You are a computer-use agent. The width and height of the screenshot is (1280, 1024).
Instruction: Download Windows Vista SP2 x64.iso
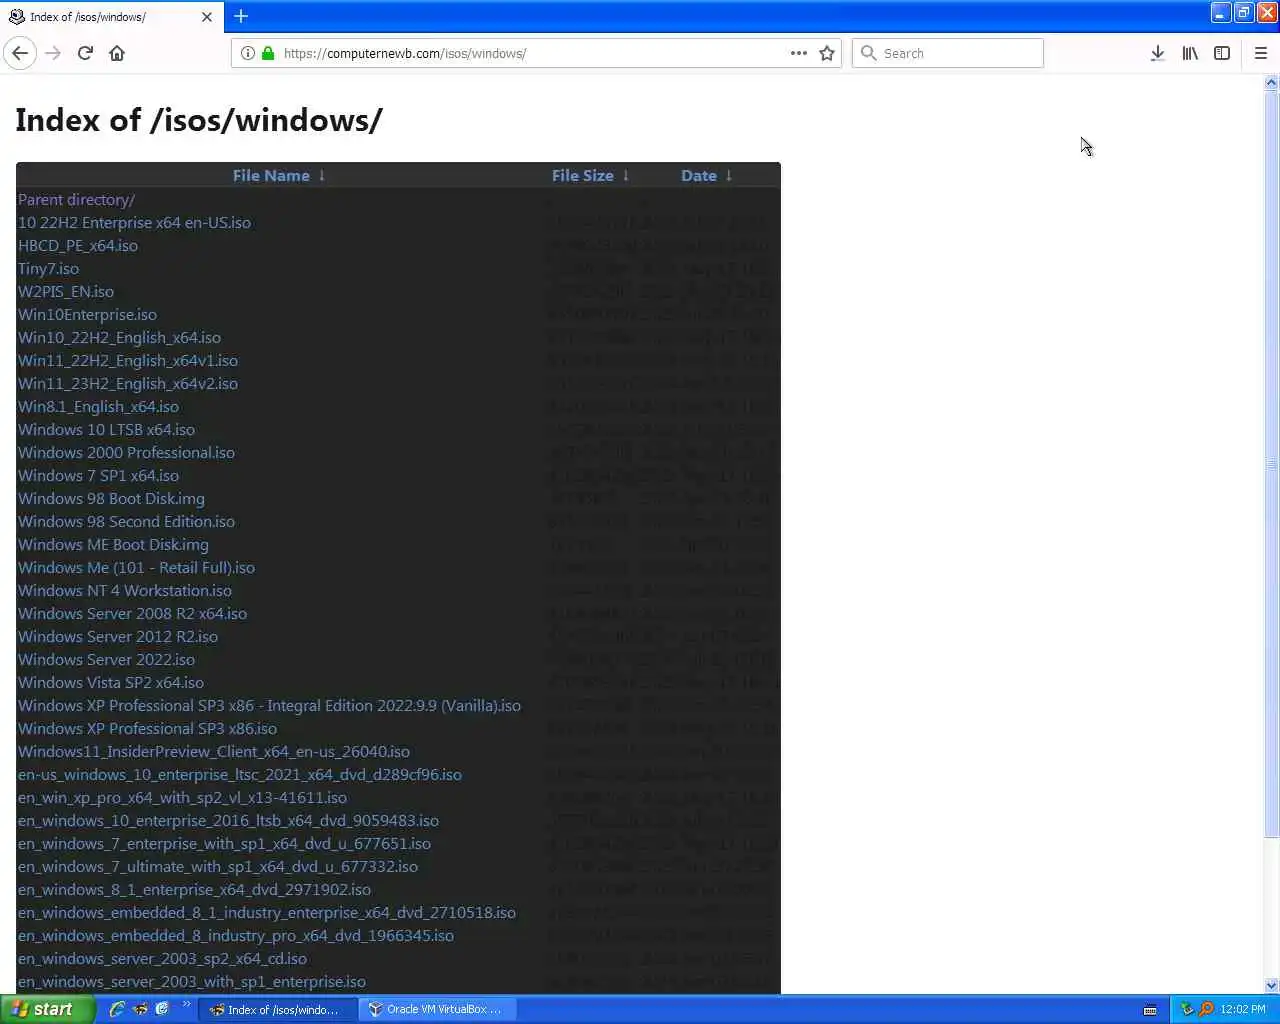pos(111,682)
